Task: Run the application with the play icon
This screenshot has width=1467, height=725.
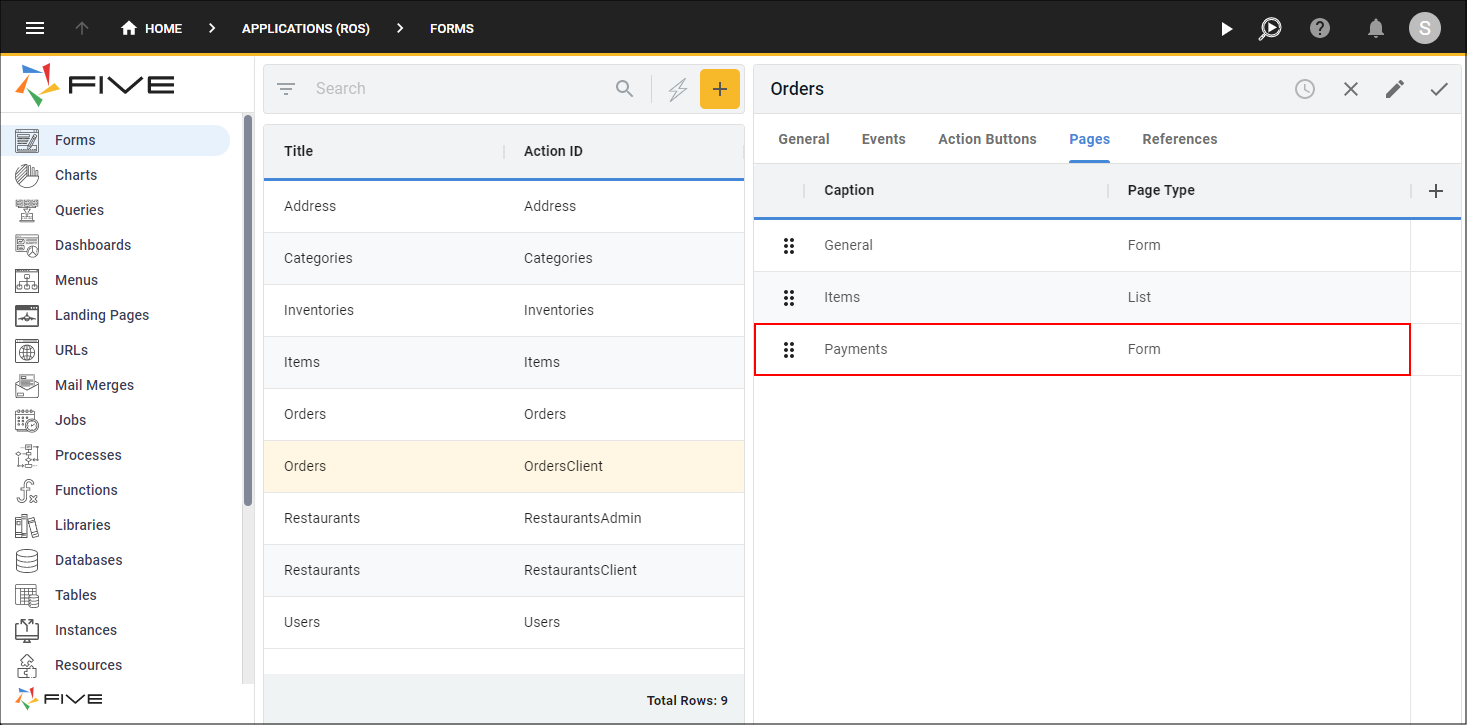Action: pyautogui.click(x=1227, y=29)
